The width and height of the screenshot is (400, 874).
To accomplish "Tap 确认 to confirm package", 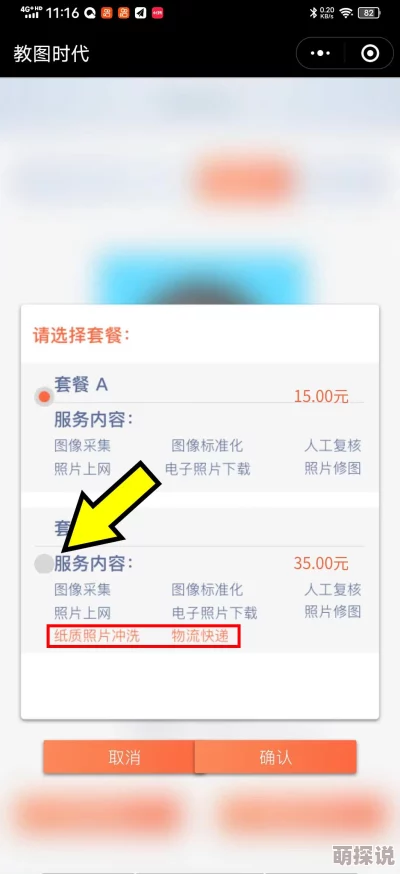I will click(x=275, y=758).
